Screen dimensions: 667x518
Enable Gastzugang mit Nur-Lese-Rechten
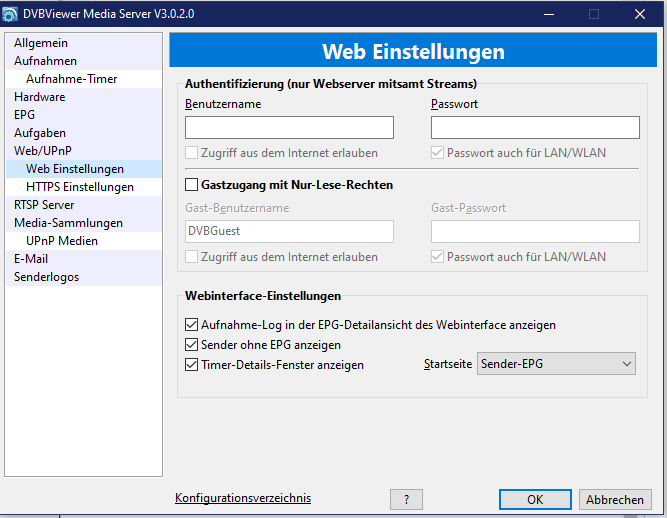click(191, 185)
